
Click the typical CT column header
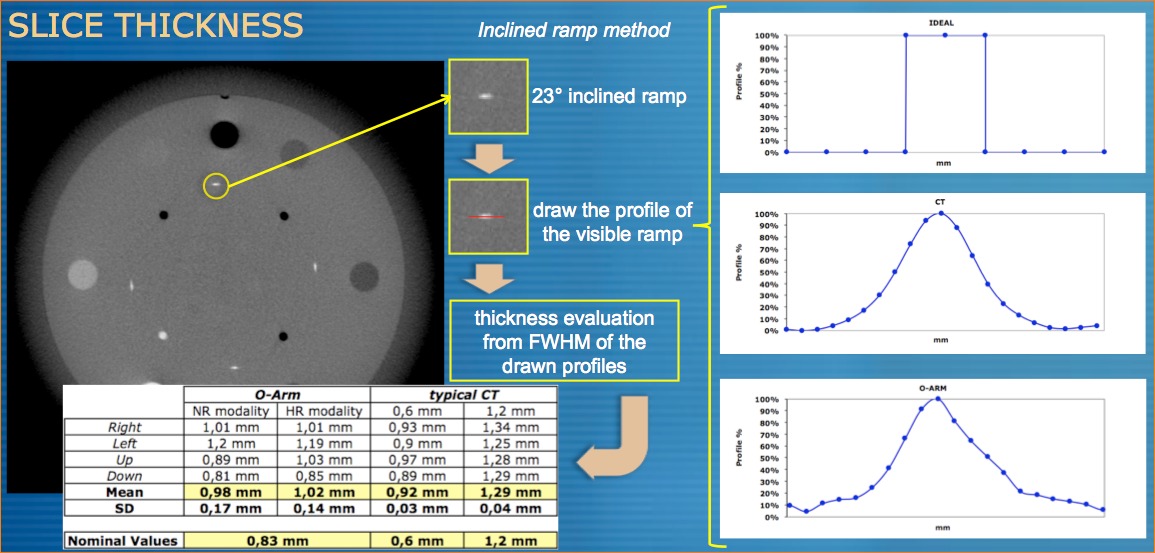(461, 395)
